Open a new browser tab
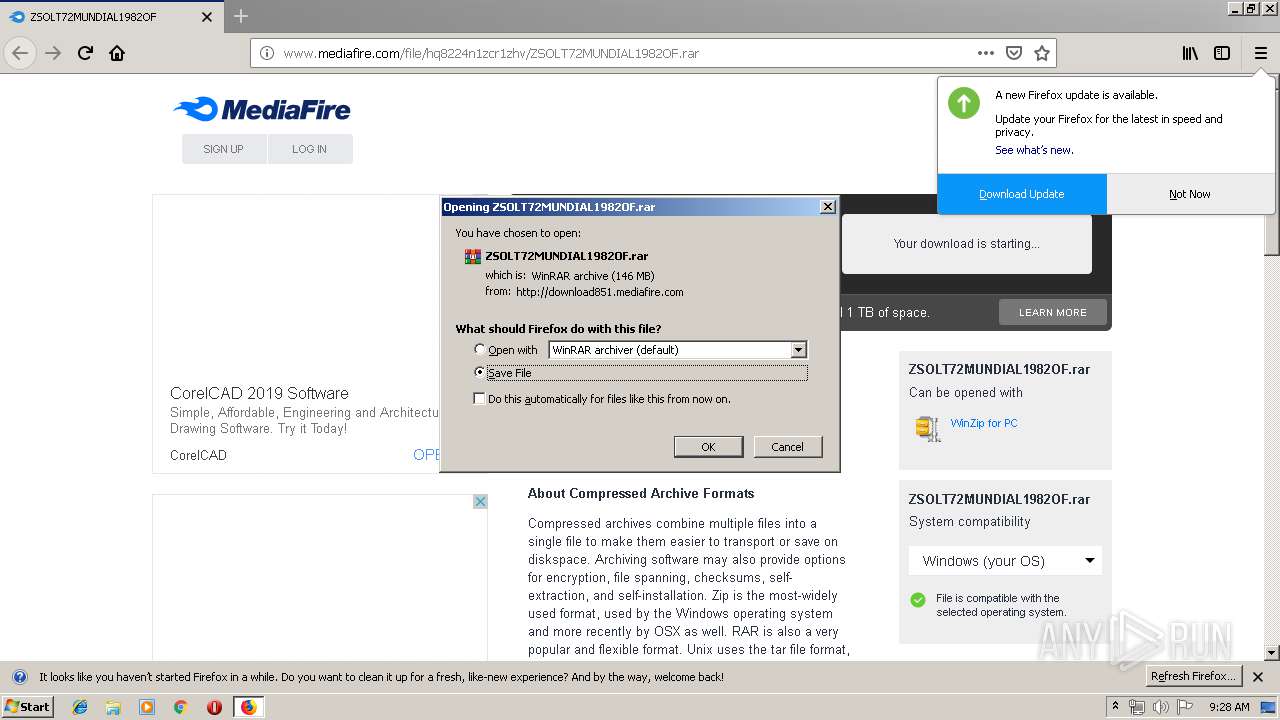Viewport: 1280px width, 720px height. click(x=240, y=16)
